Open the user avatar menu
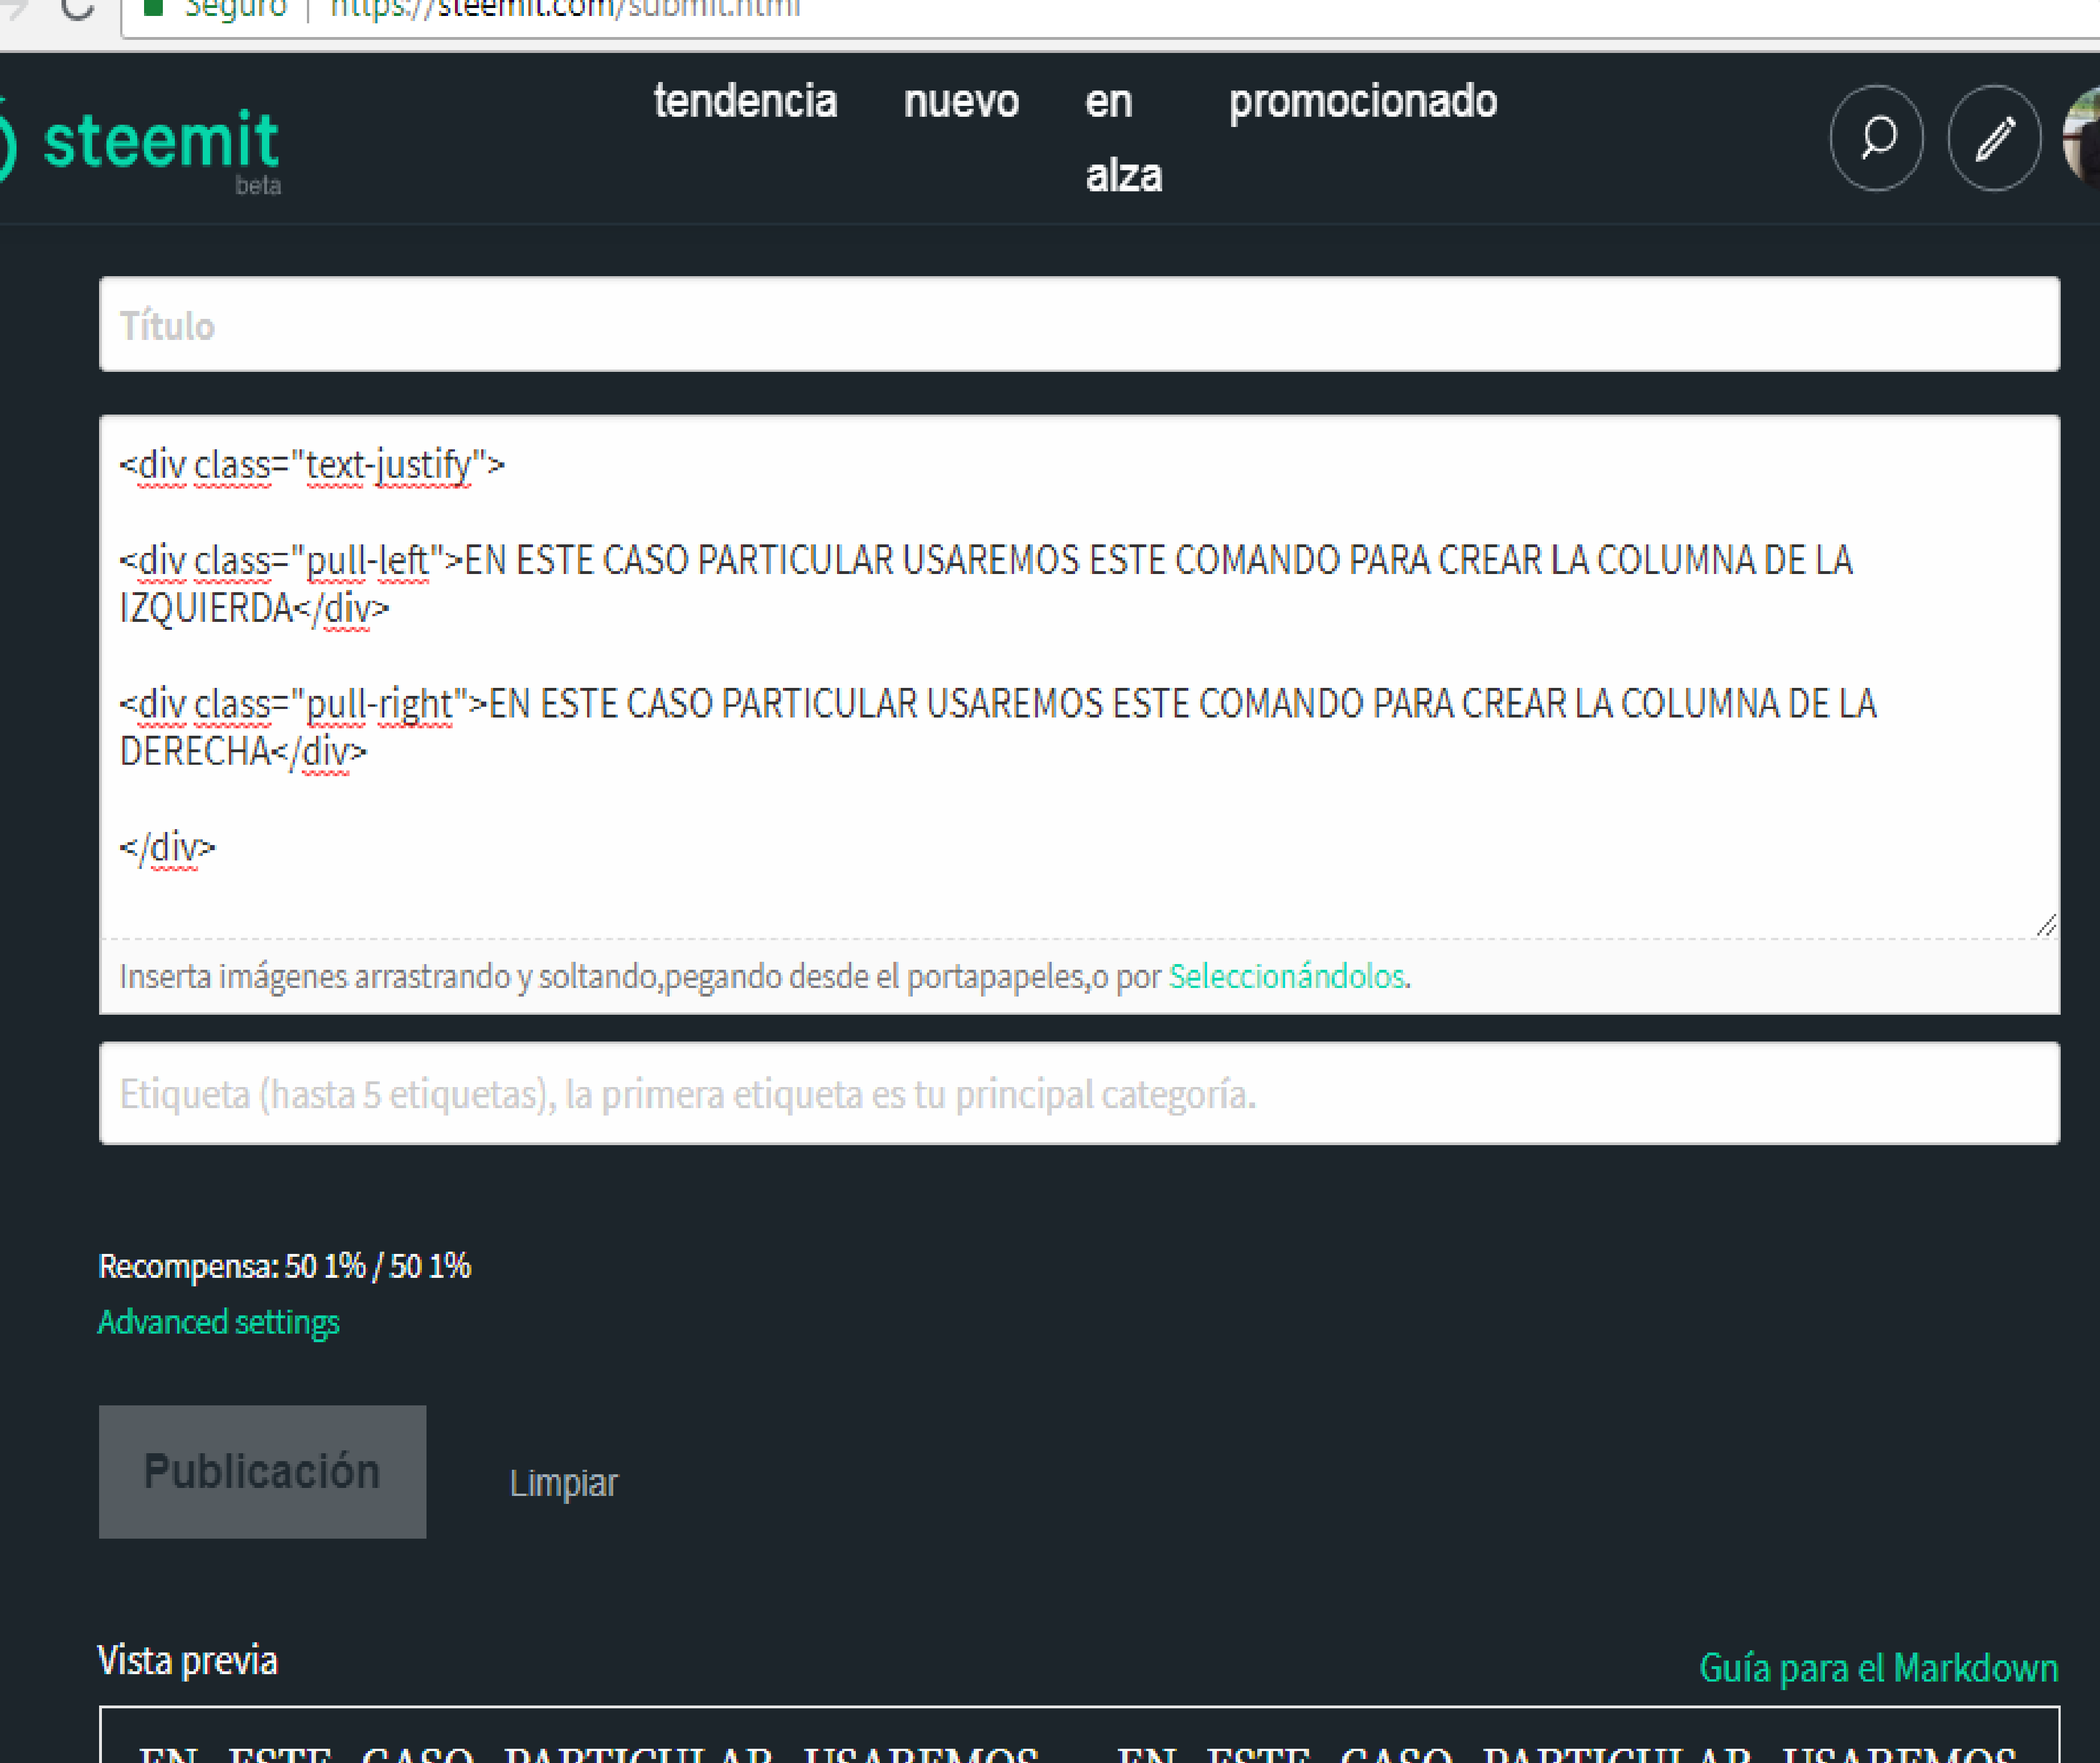 (2082, 138)
